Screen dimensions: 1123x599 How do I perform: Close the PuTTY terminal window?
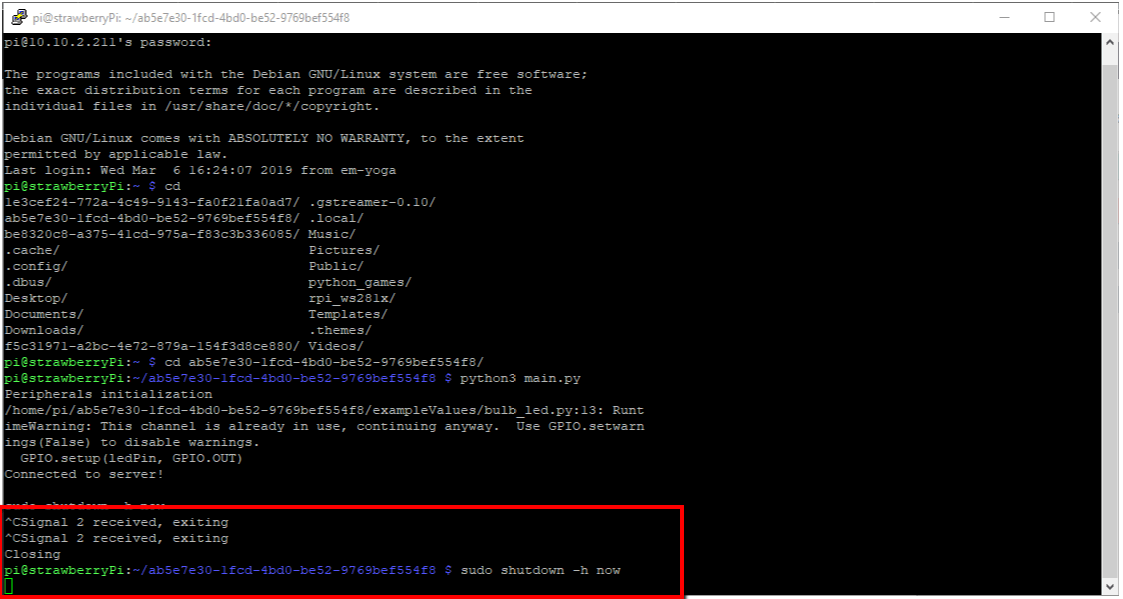(x=1095, y=17)
